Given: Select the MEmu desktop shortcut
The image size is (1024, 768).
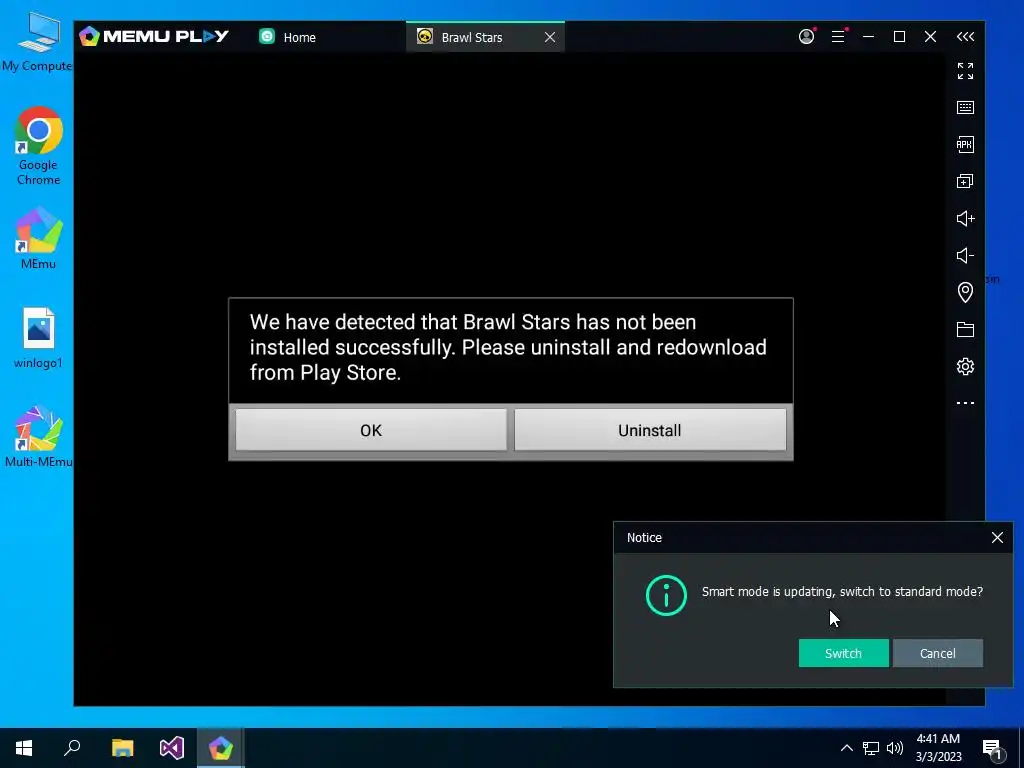Looking at the screenshot, I should point(39,238).
